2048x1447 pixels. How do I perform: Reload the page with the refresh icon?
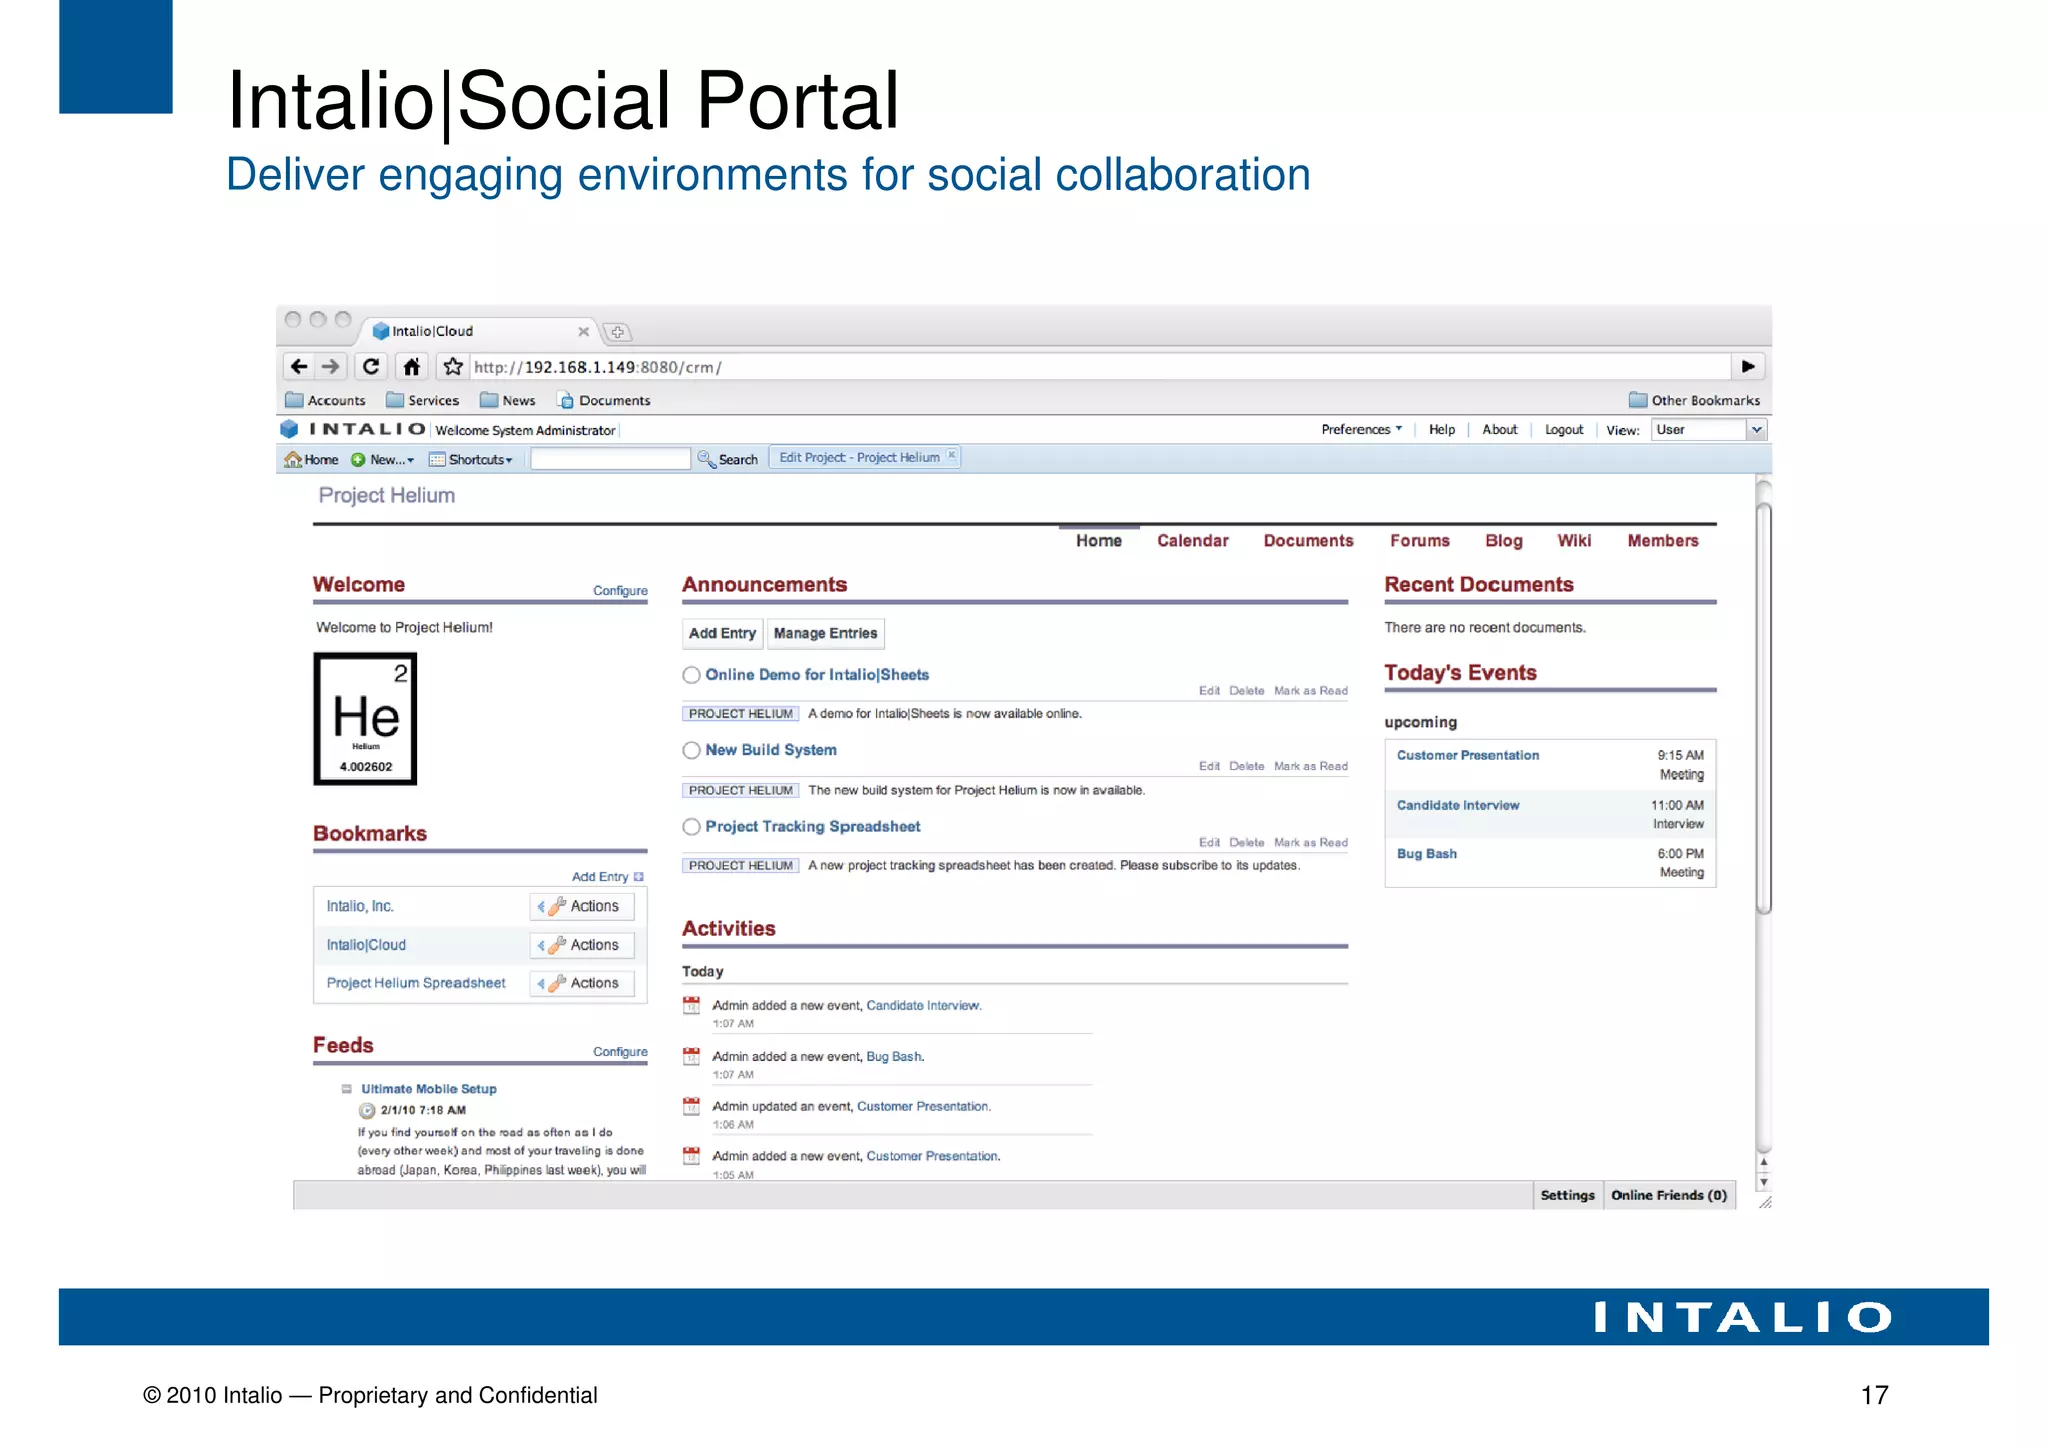click(371, 367)
